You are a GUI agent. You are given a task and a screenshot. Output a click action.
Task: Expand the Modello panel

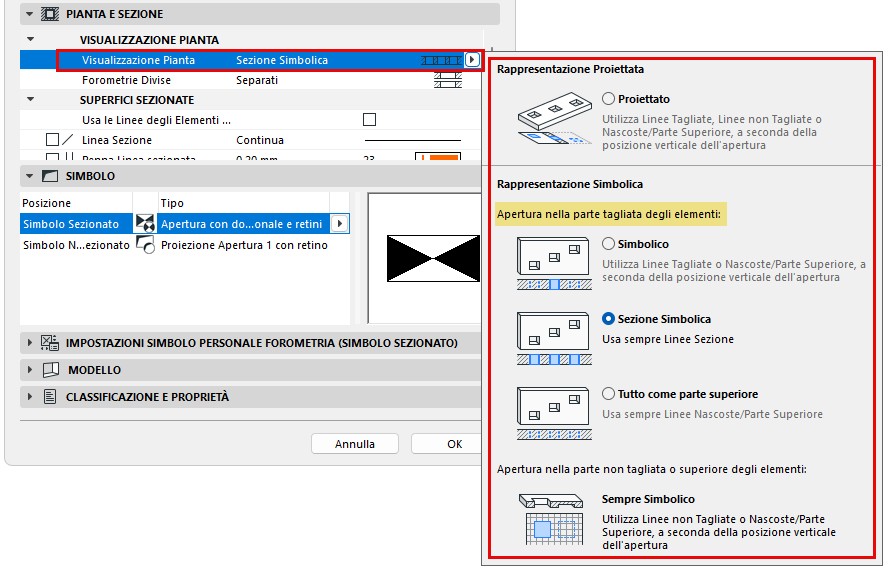(x=29, y=370)
